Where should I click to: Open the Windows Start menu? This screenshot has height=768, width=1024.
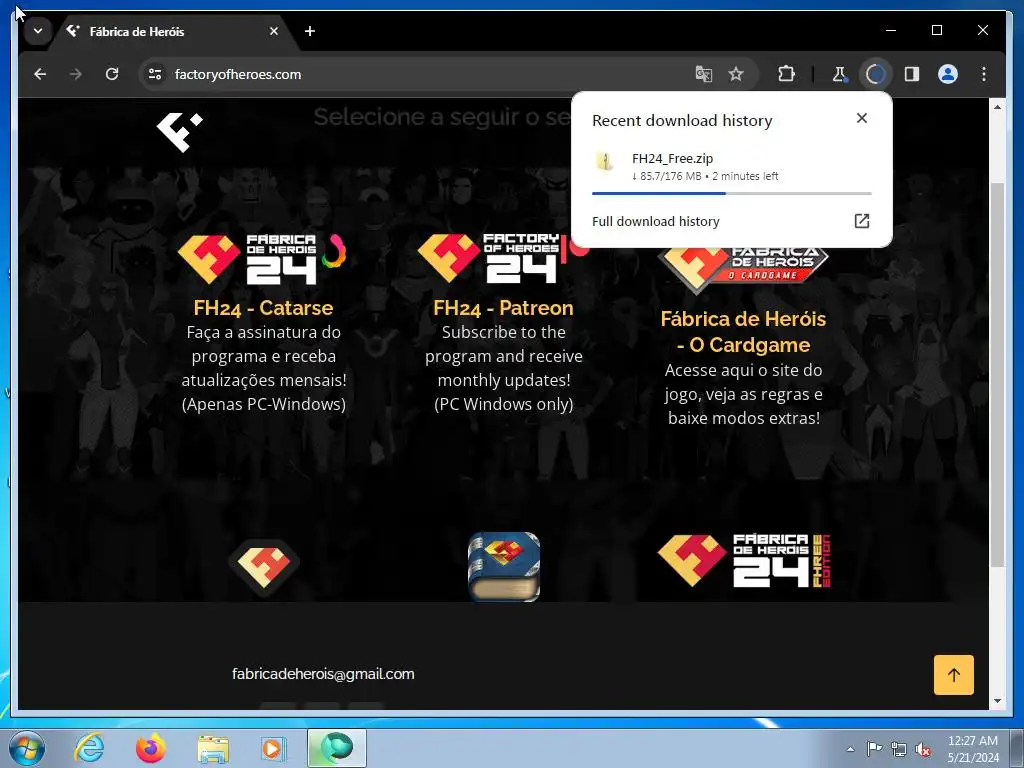(x=27, y=748)
